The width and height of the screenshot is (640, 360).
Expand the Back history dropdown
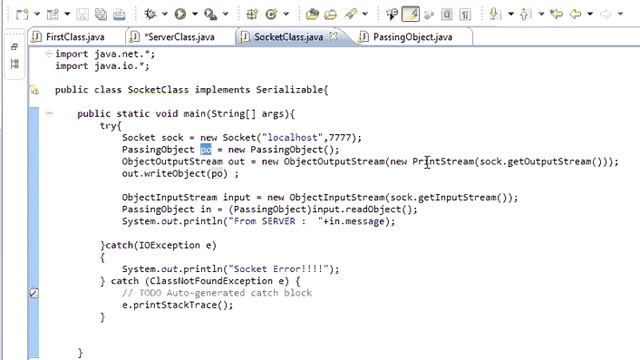590,14
